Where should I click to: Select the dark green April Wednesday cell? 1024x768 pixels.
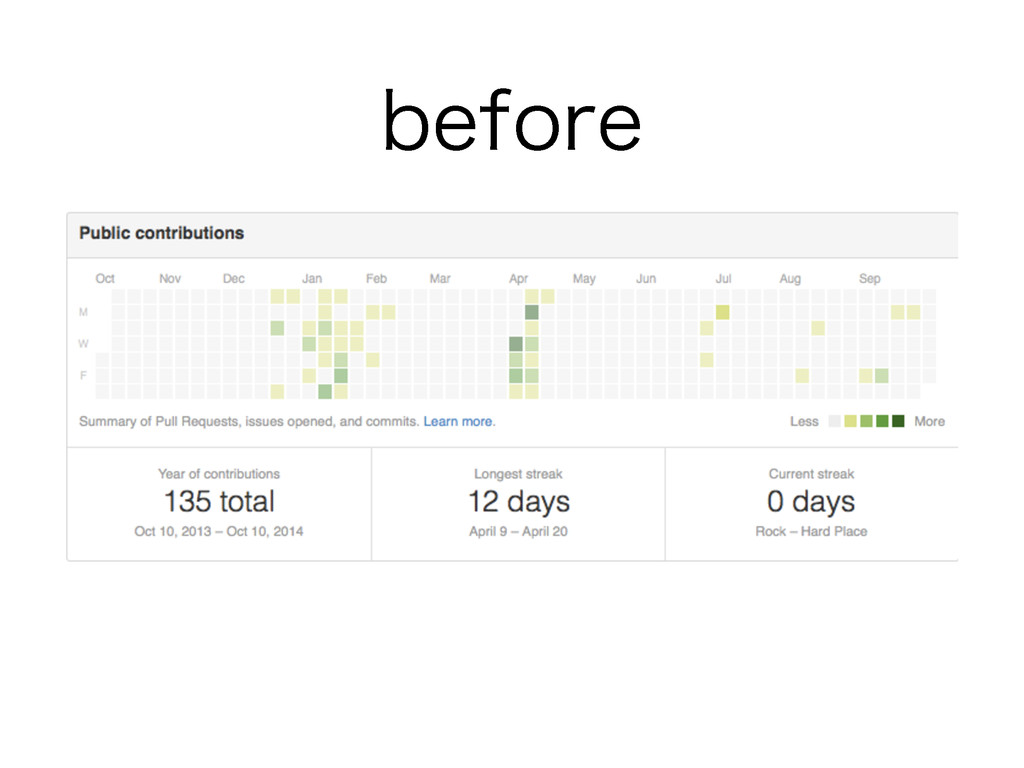(x=516, y=344)
